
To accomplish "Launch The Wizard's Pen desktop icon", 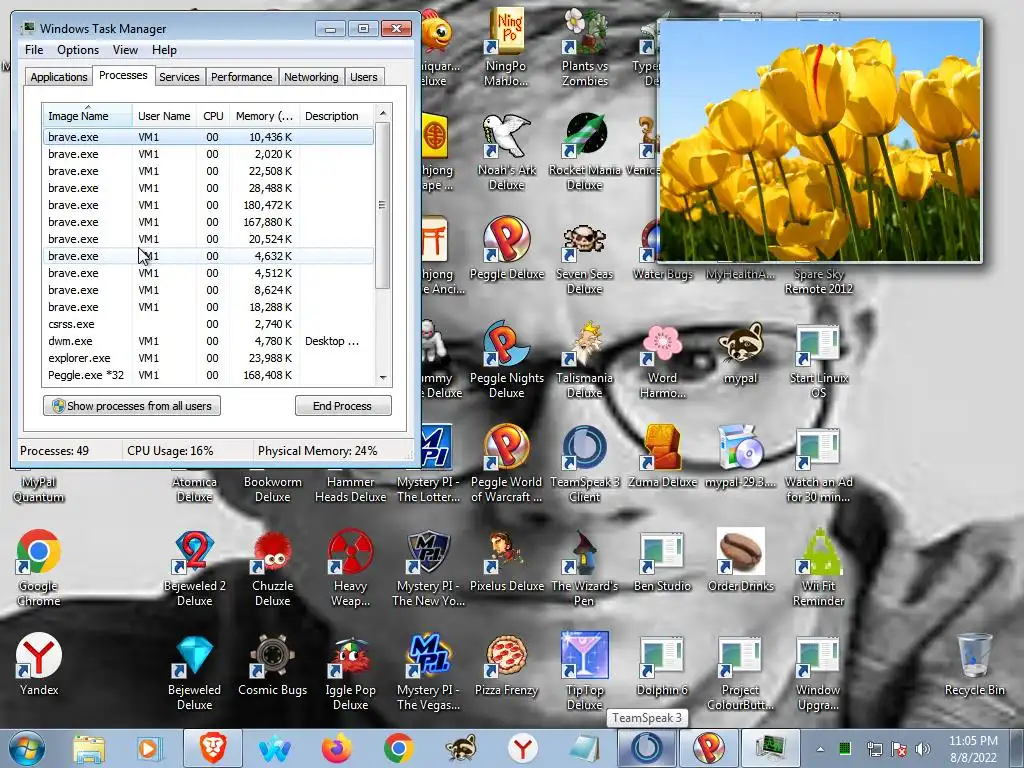I will click(584, 567).
